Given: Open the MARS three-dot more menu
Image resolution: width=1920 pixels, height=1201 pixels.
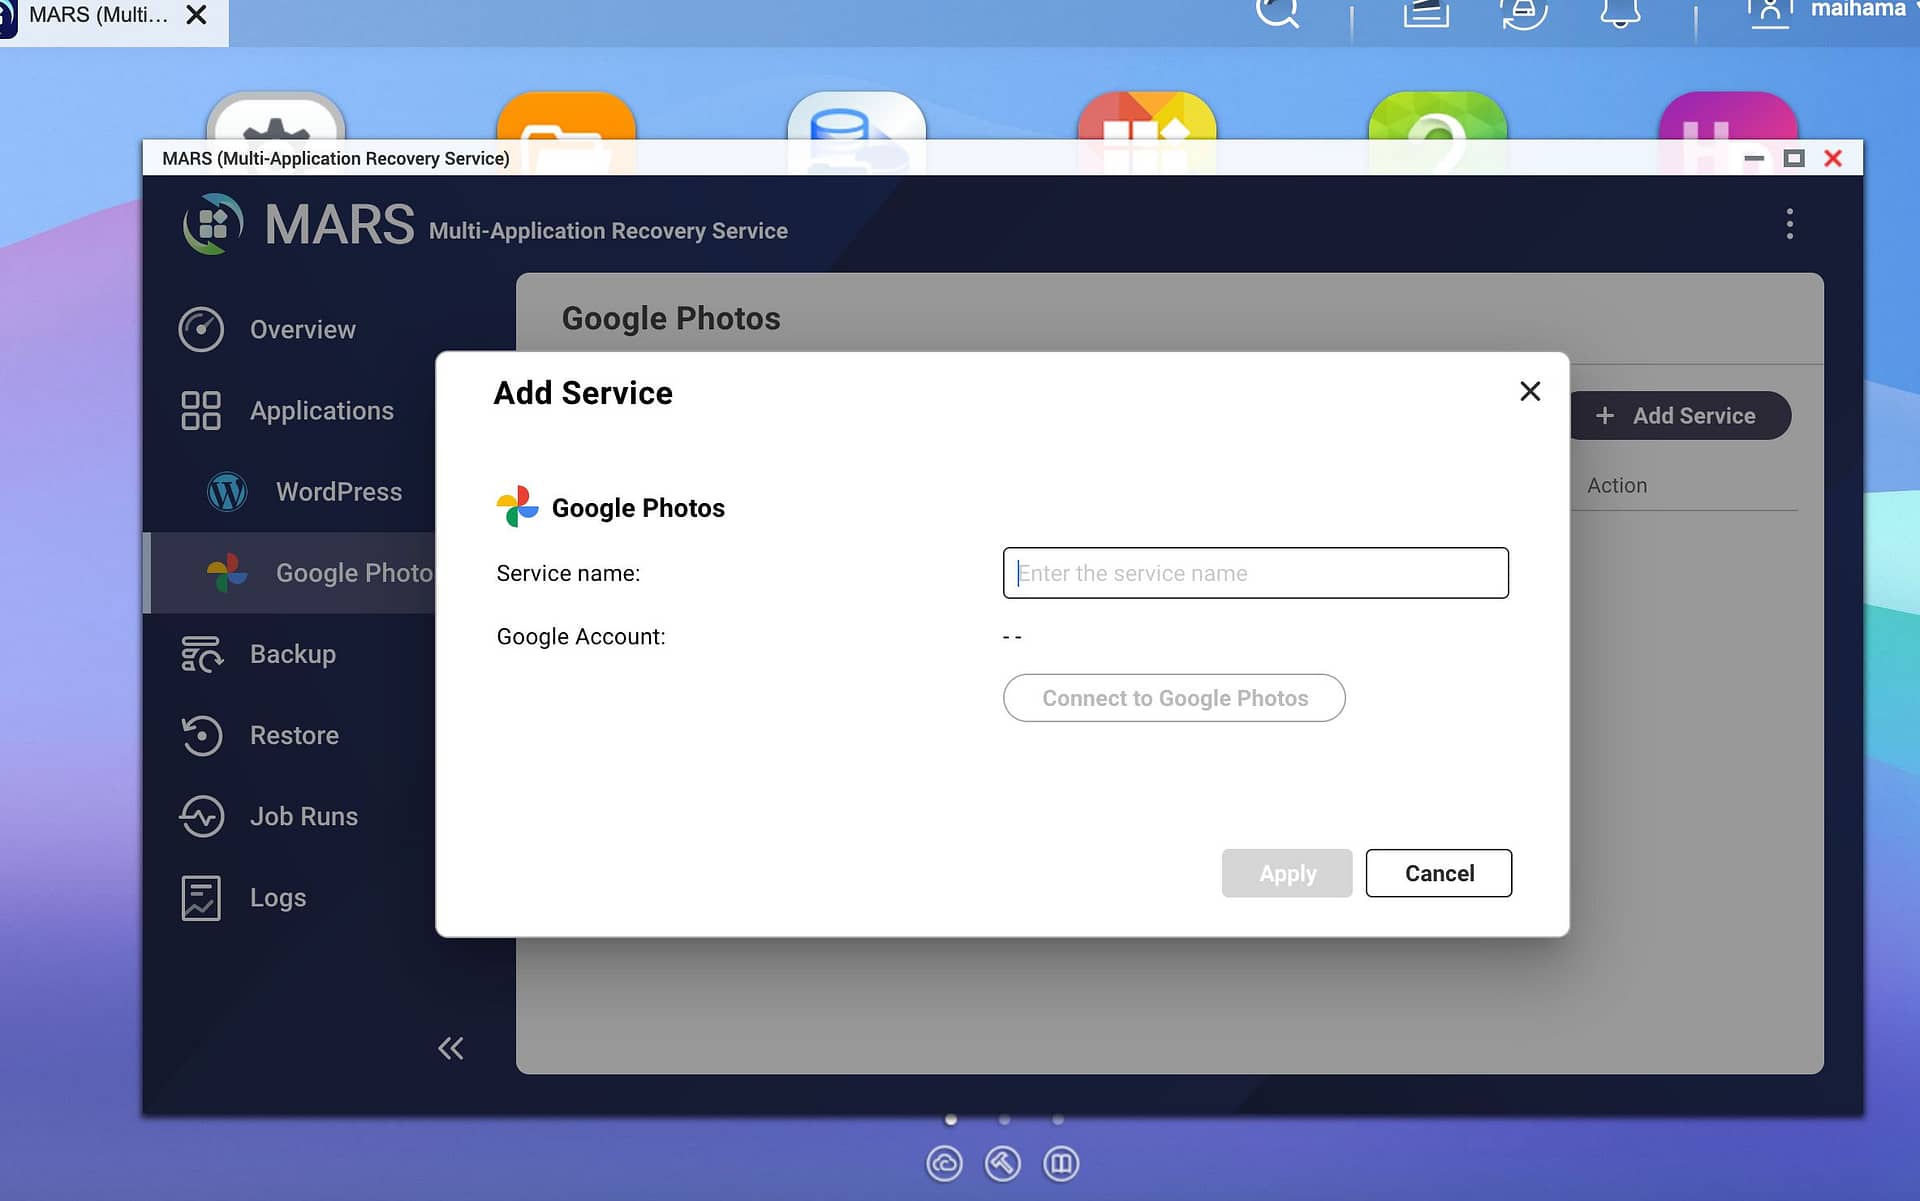Looking at the screenshot, I should click(1789, 224).
